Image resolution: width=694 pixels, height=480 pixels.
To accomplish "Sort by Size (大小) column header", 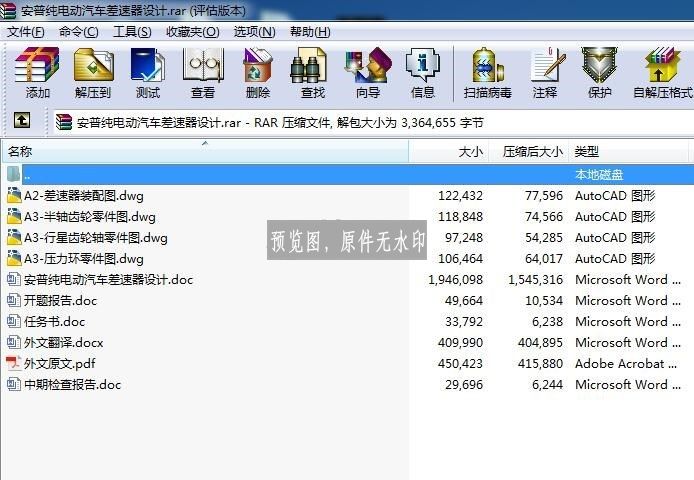I will click(x=448, y=151).
